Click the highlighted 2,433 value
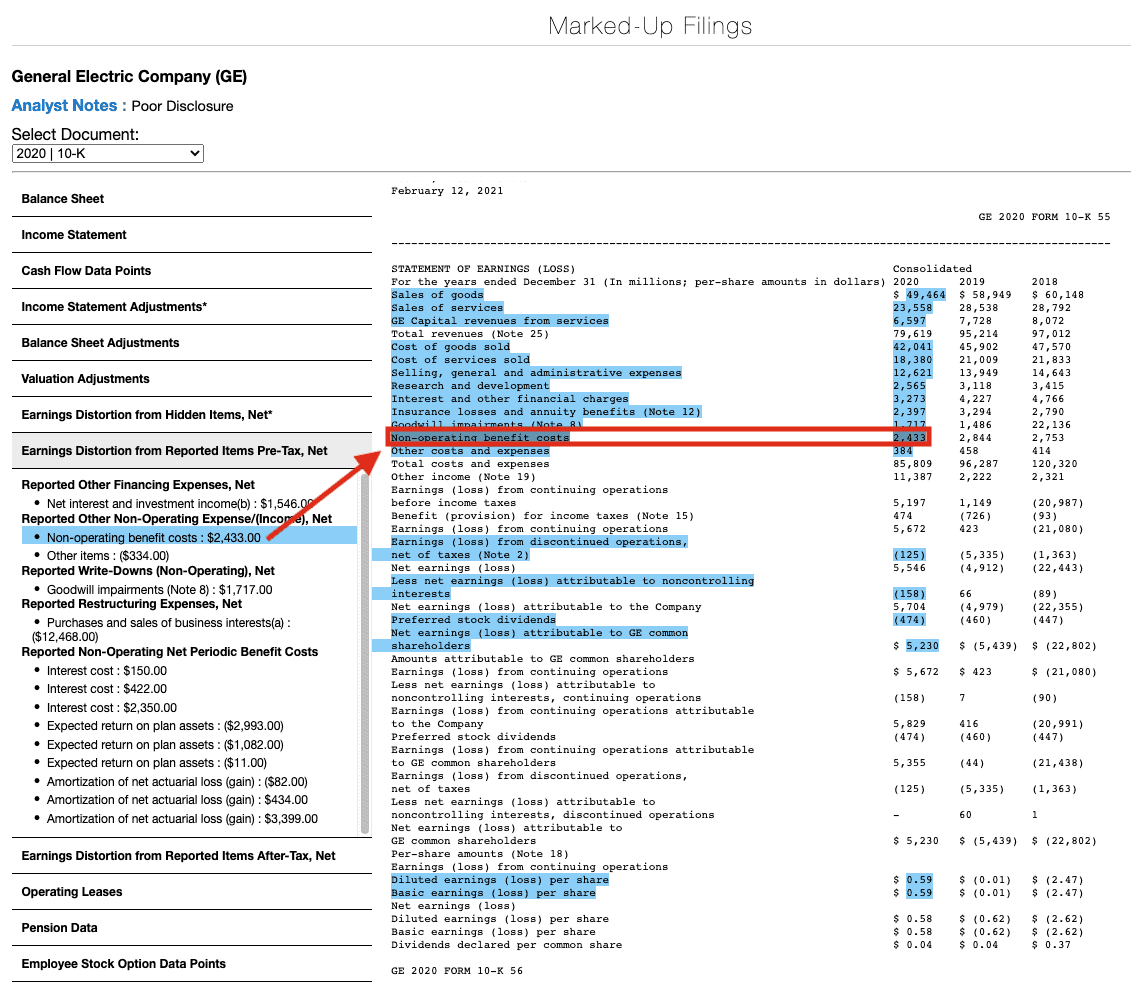 click(x=910, y=437)
